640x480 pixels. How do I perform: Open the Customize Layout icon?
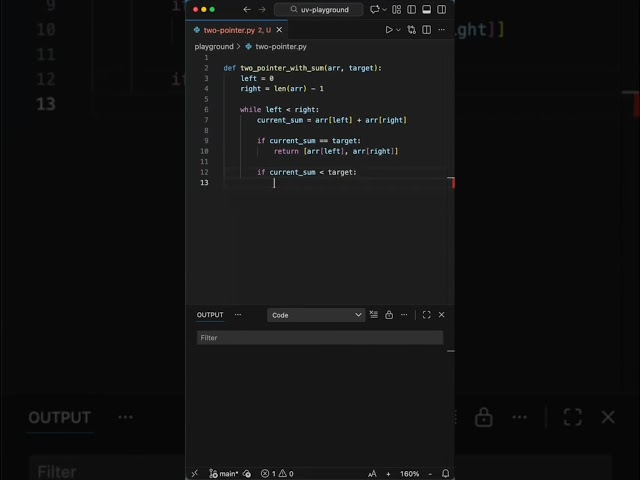[396, 9]
